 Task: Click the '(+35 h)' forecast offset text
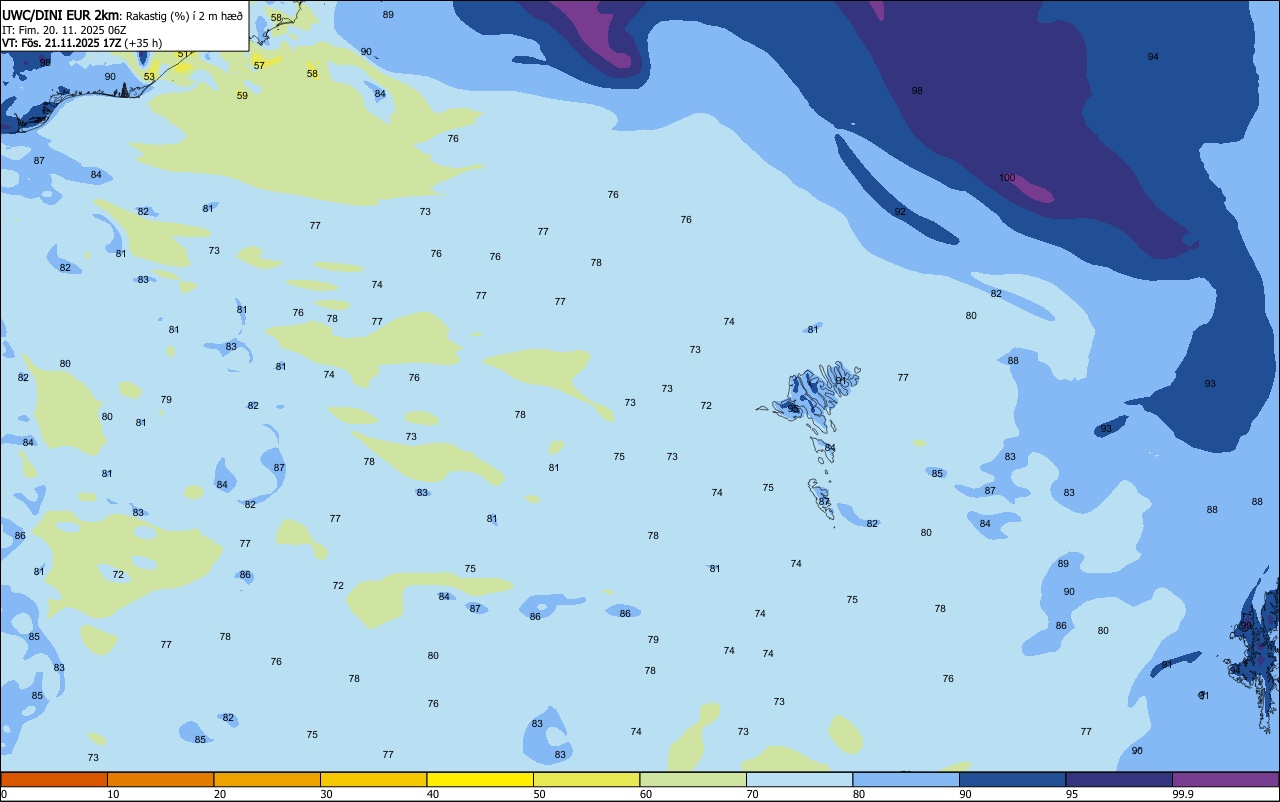coord(144,43)
